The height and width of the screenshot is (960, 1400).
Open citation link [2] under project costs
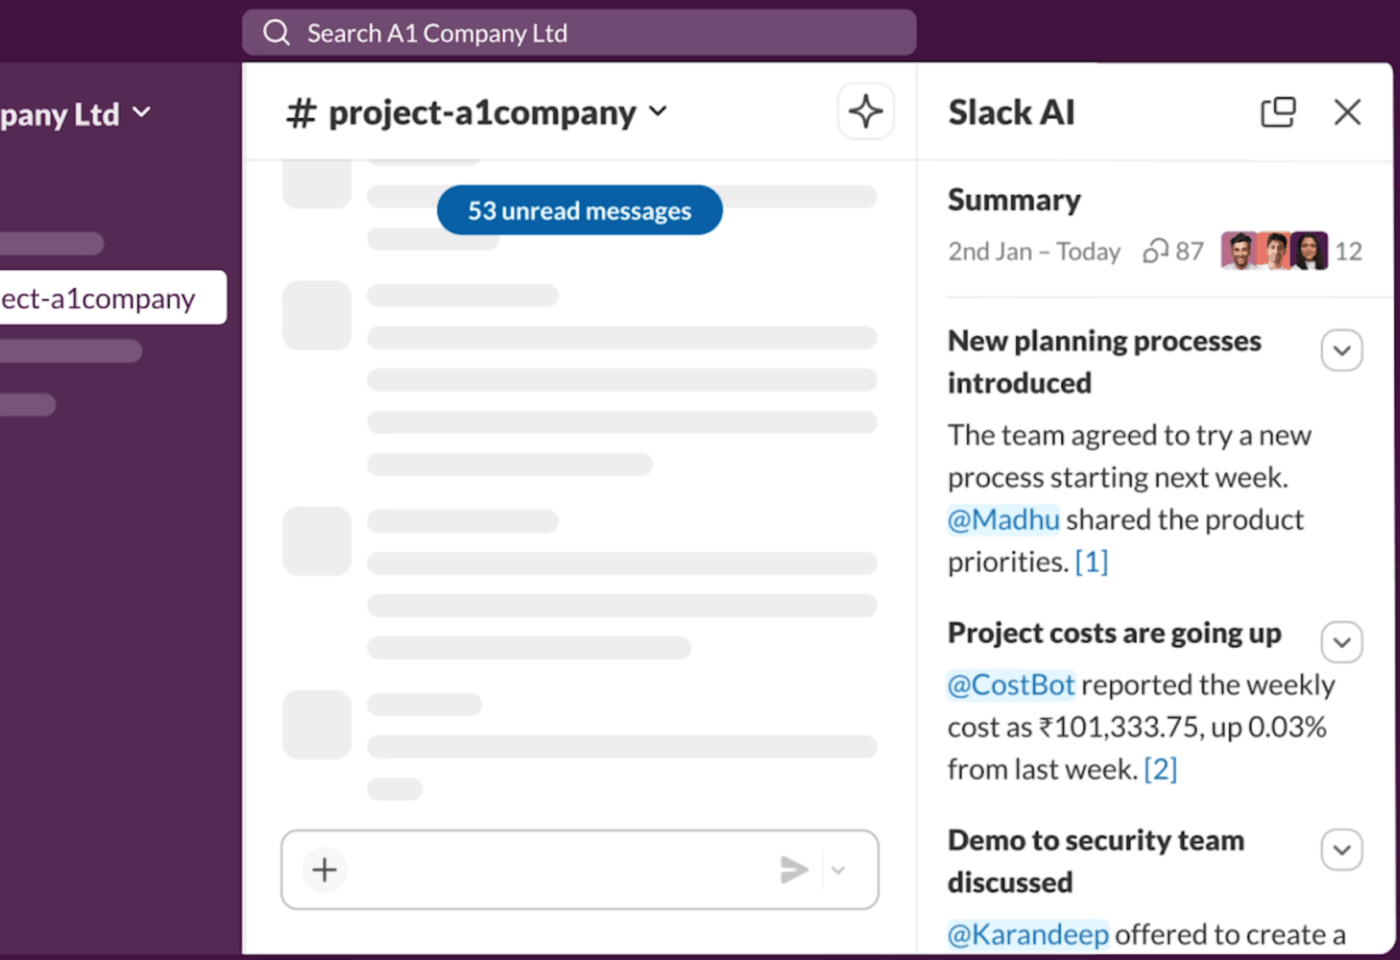(1162, 768)
